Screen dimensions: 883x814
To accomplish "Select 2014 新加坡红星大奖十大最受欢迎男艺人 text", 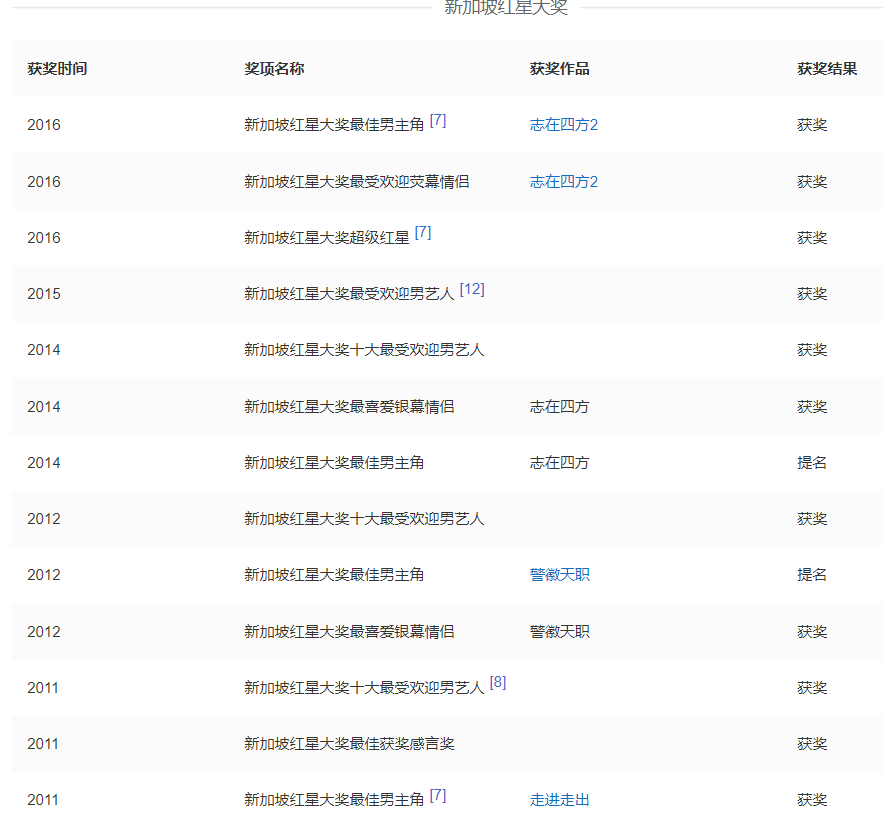I will tap(364, 350).
